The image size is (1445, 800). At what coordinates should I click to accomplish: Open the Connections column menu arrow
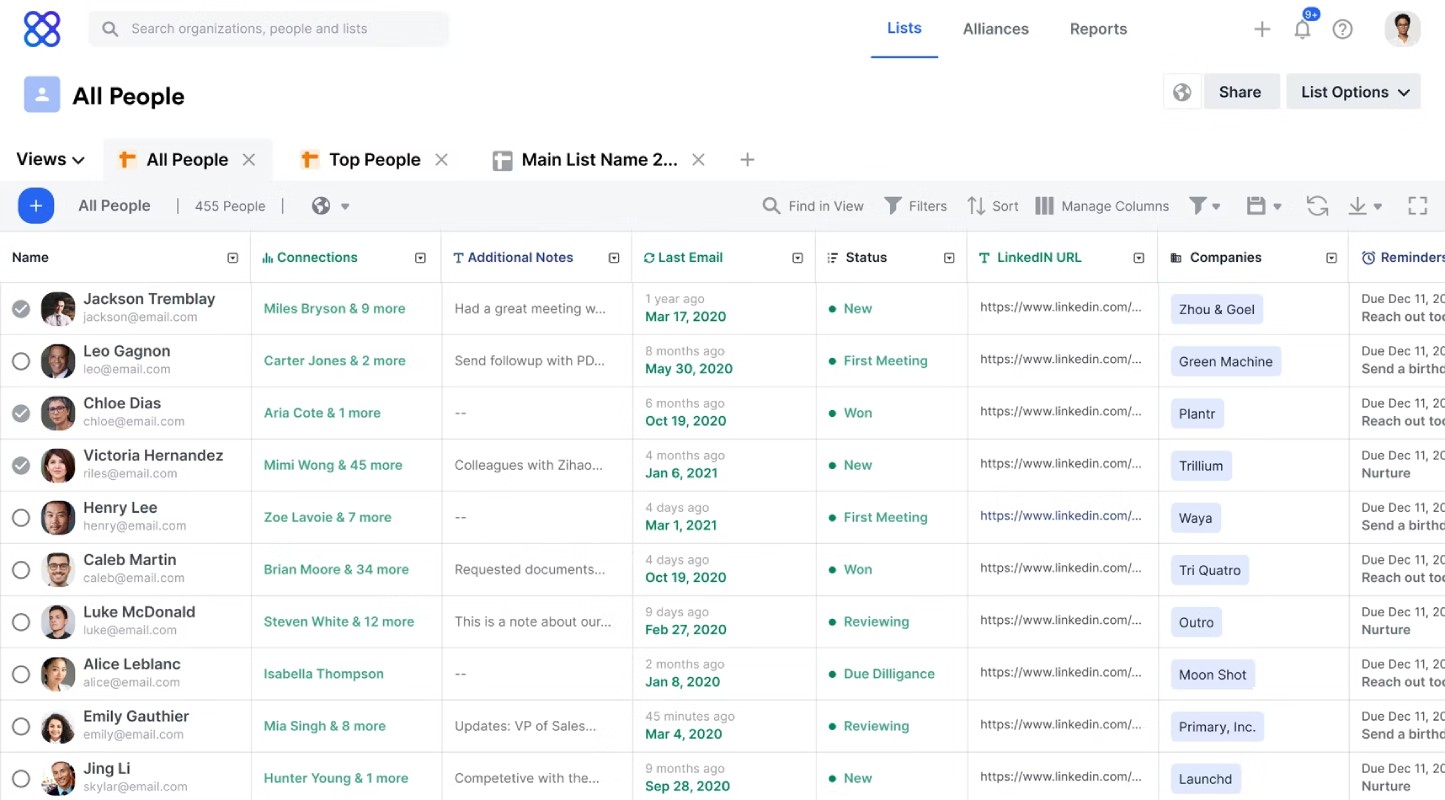[421, 258]
